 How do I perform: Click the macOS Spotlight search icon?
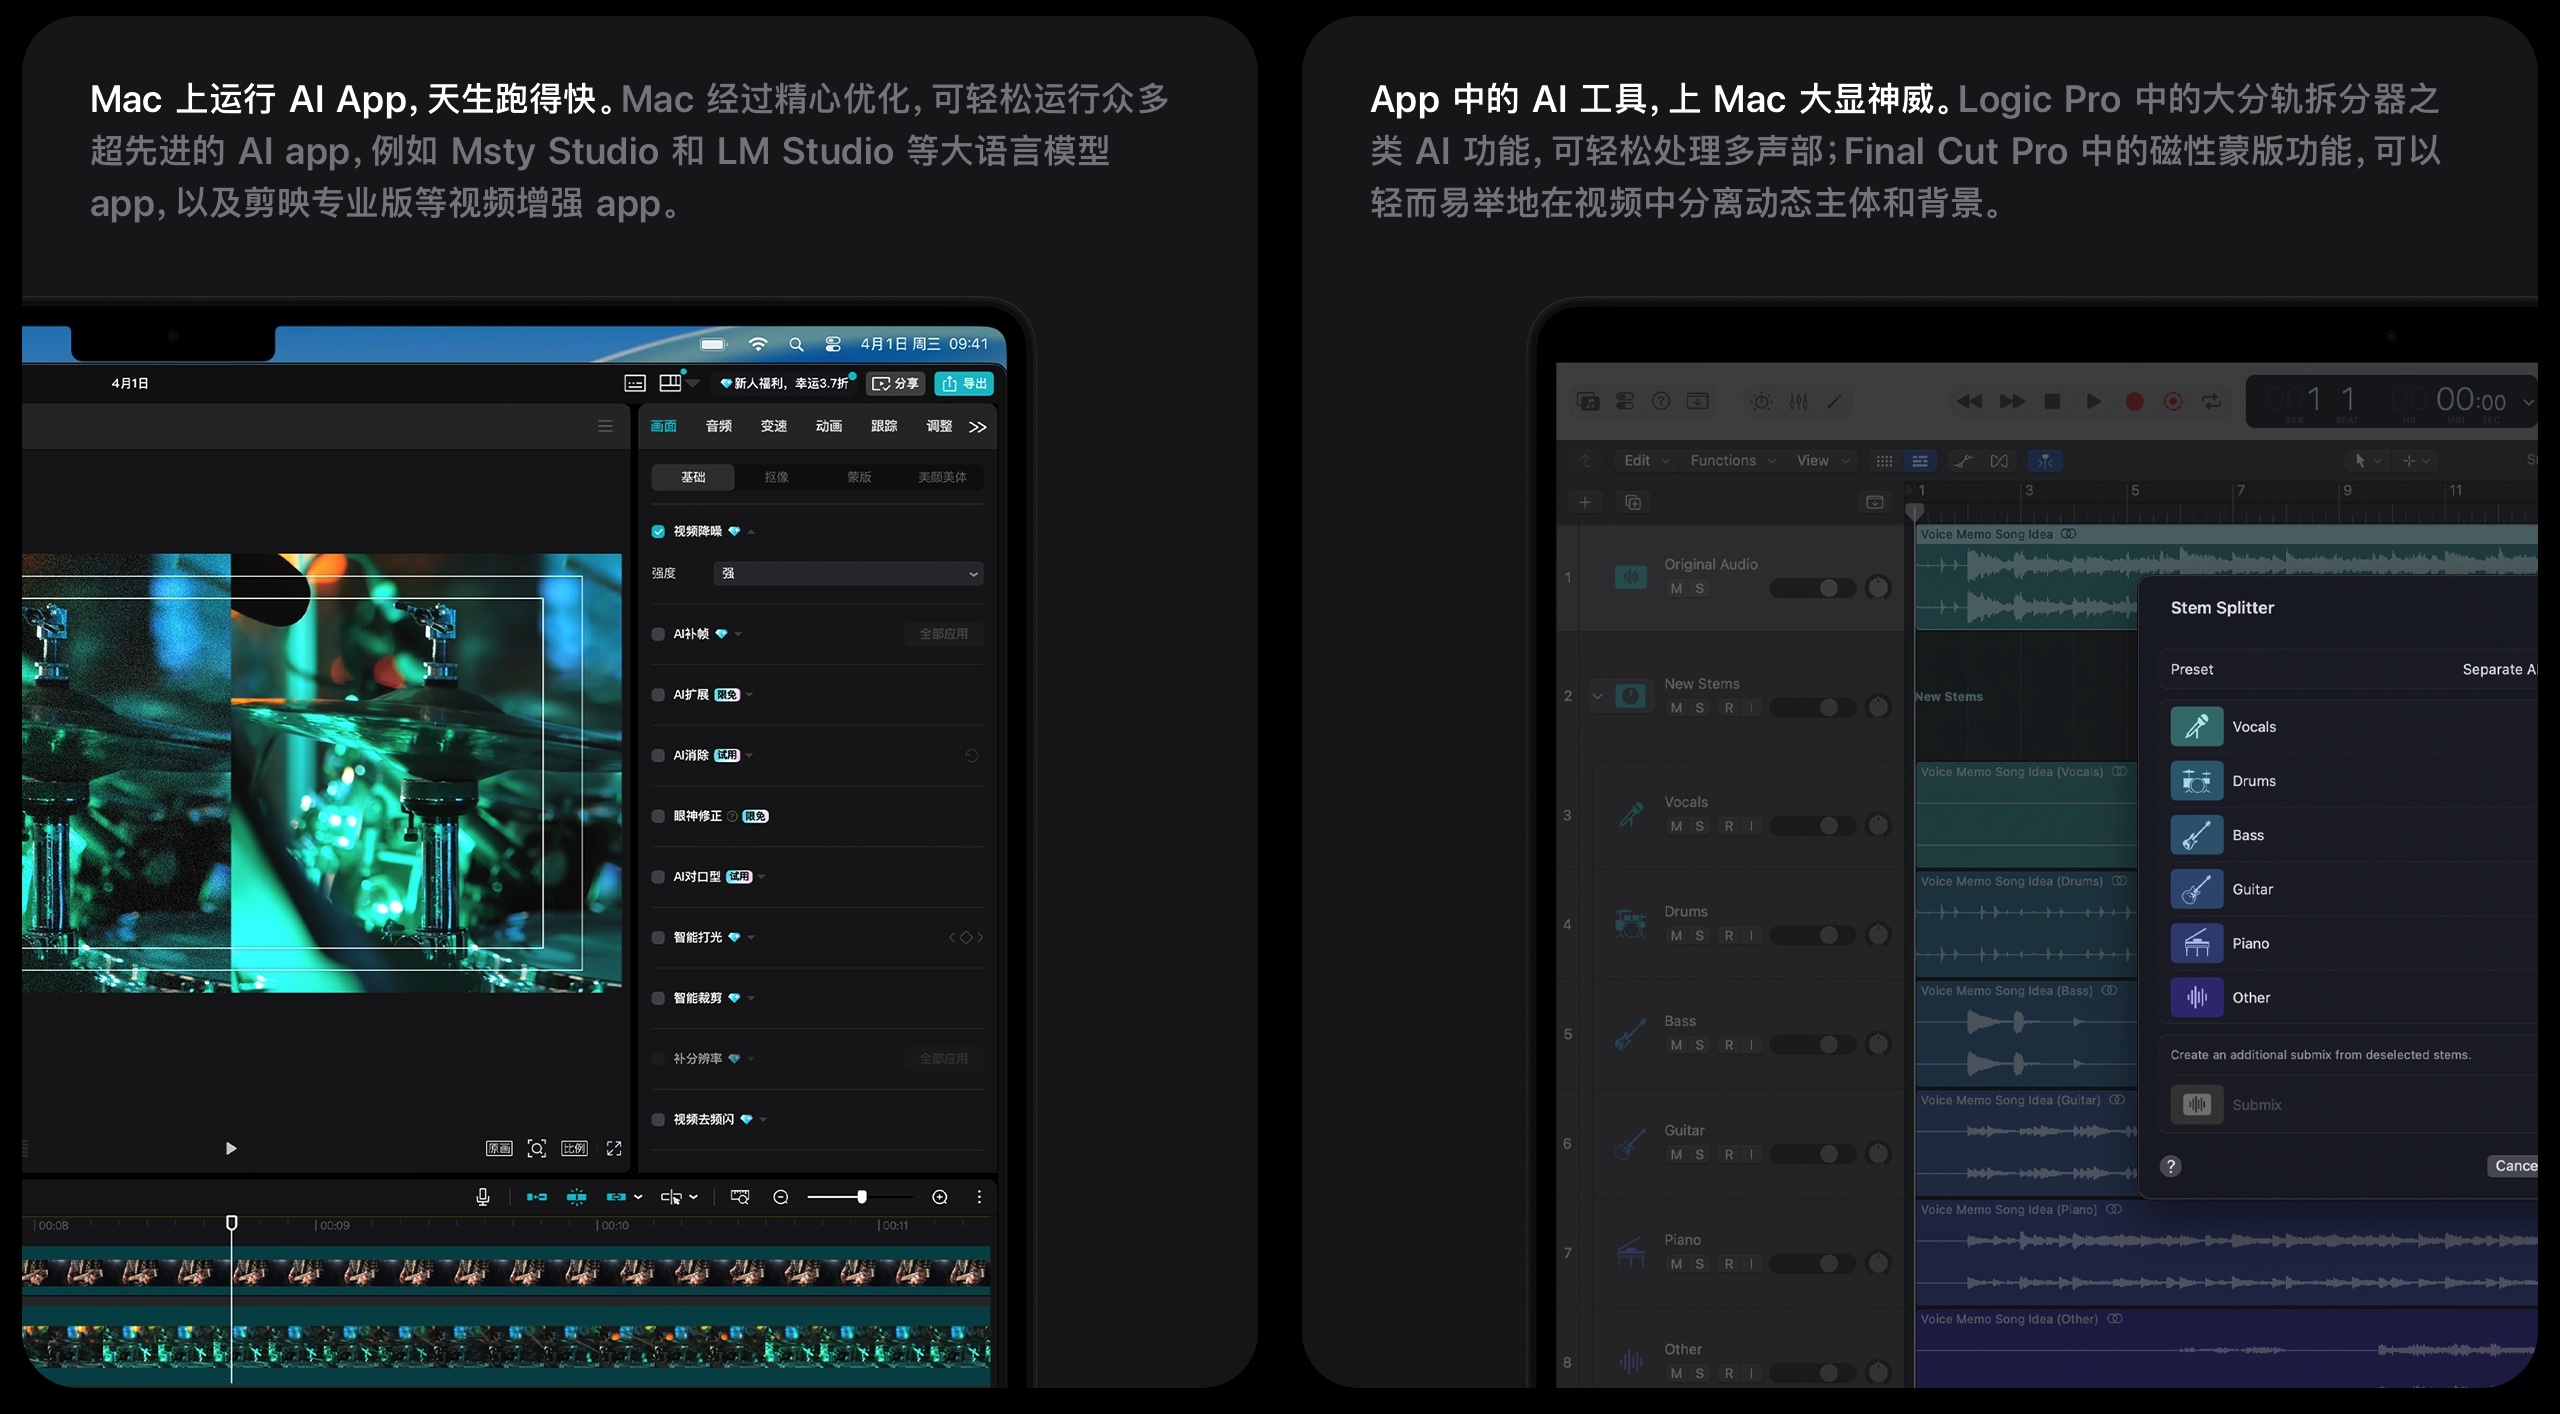[796, 344]
